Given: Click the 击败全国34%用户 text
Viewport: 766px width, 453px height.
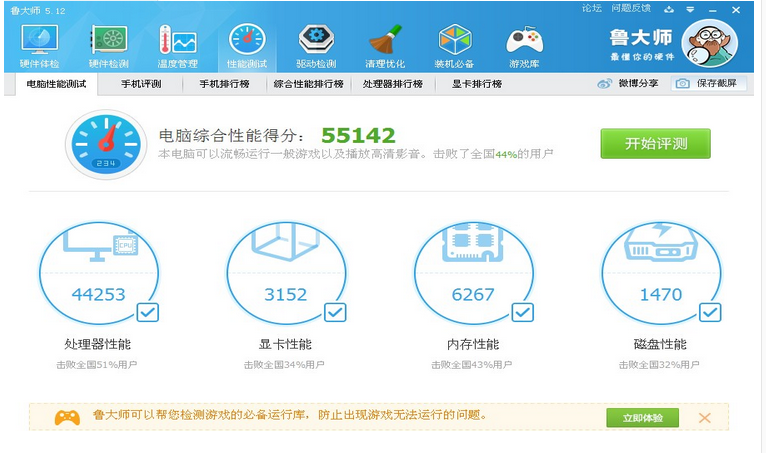Looking at the screenshot, I should [284, 365].
